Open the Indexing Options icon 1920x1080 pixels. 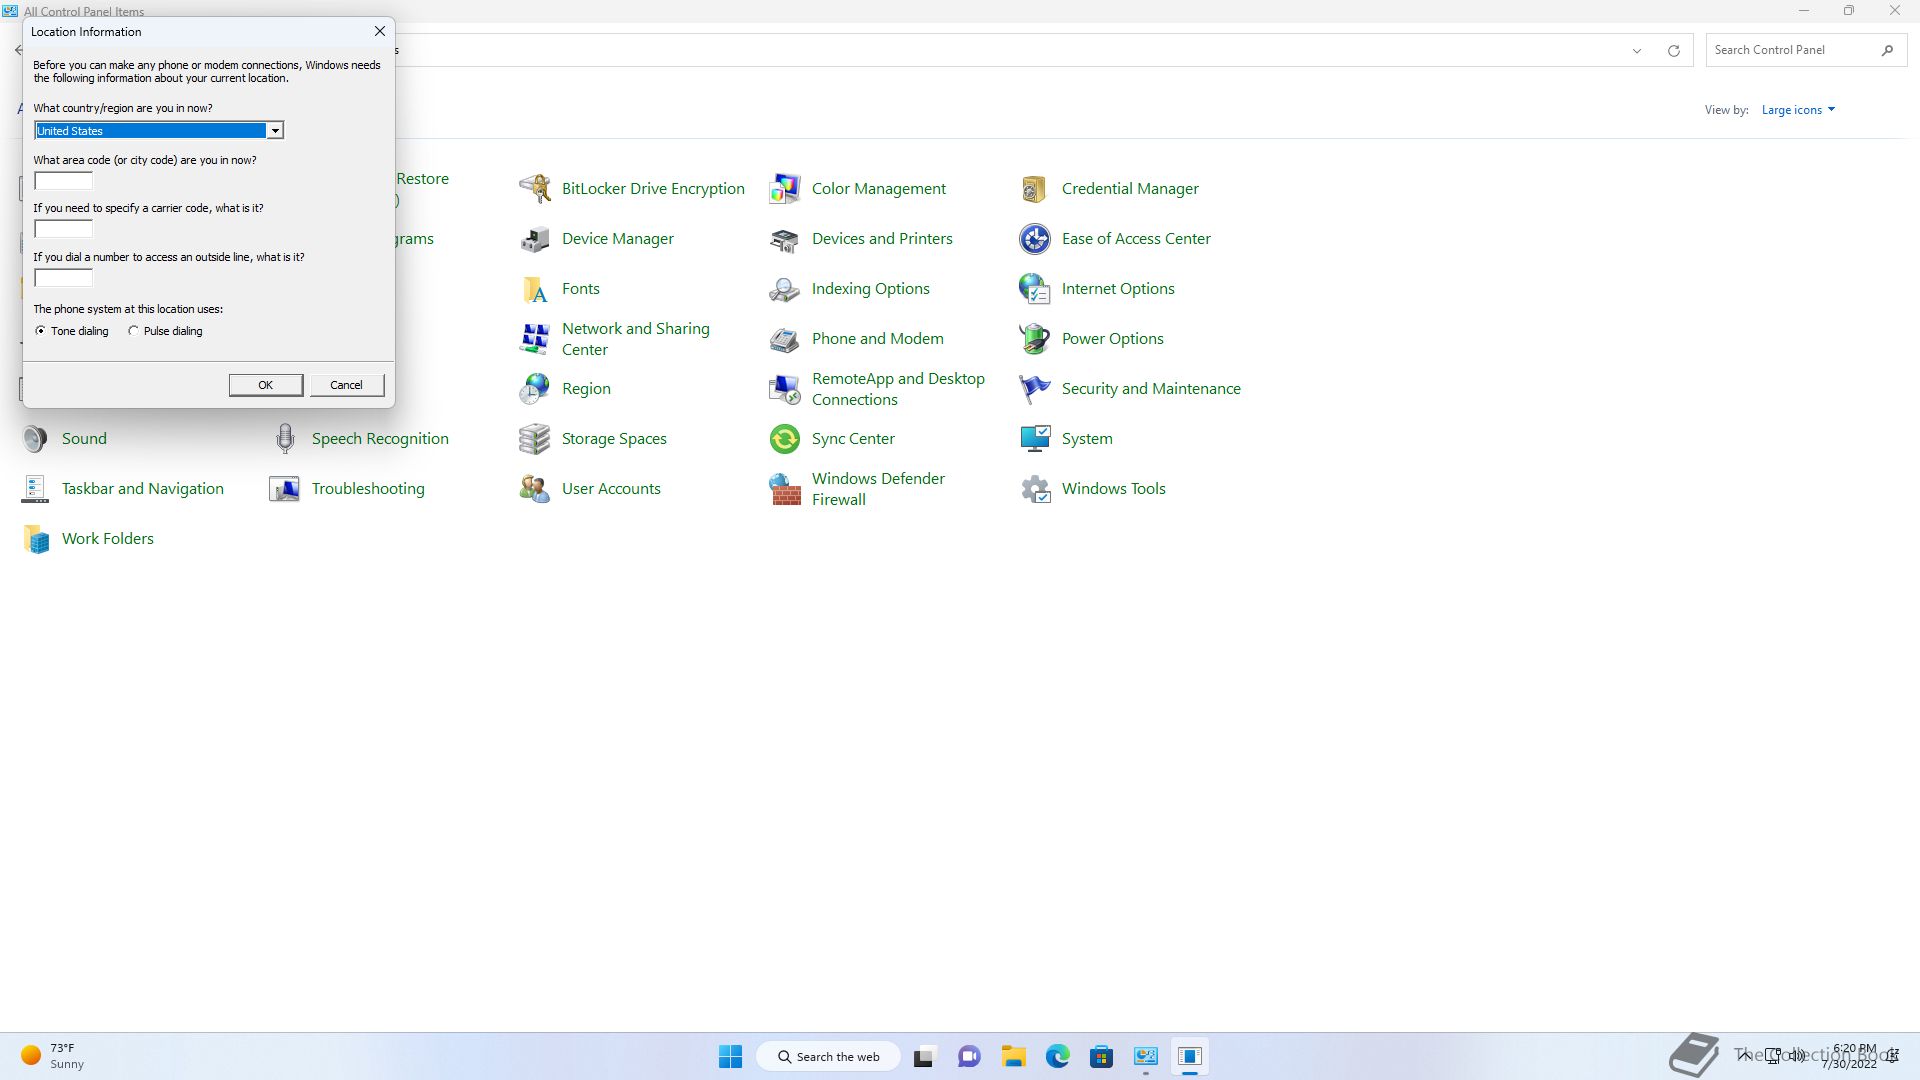pos(785,288)
